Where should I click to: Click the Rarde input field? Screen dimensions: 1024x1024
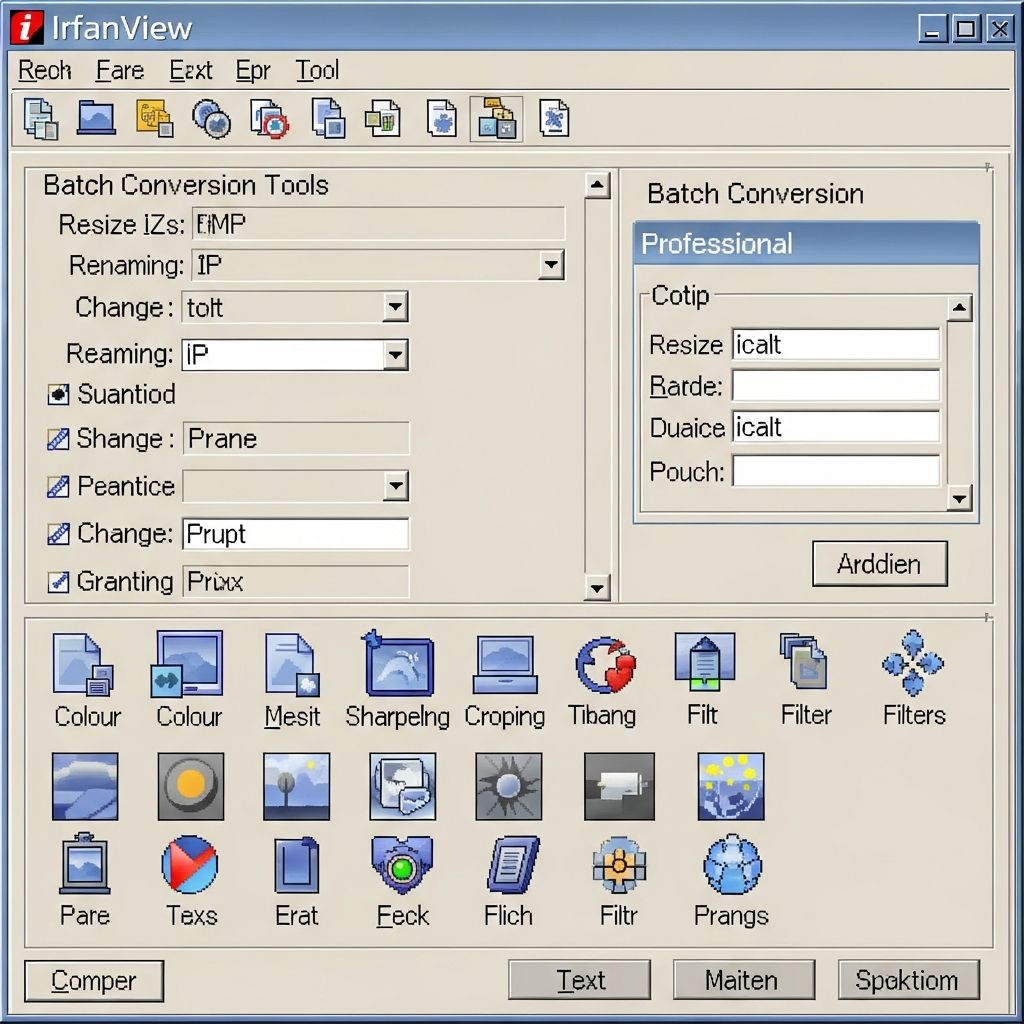(x=835, y=386)
